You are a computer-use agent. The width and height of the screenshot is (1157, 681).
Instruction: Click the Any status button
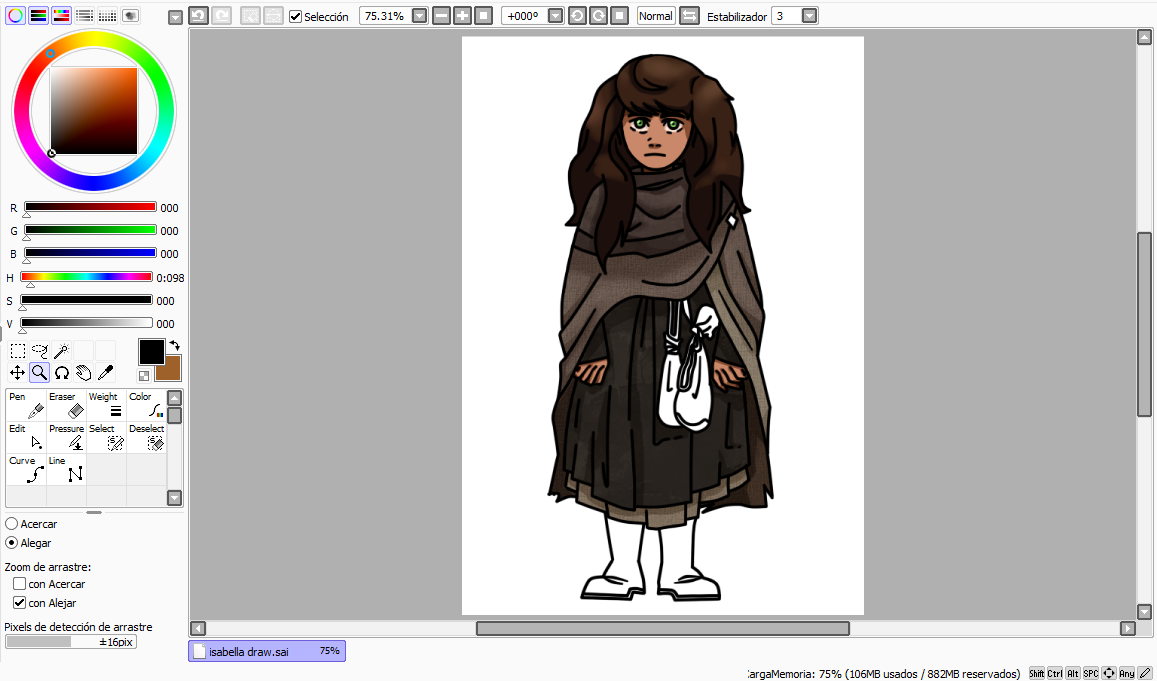point(1127,673)
